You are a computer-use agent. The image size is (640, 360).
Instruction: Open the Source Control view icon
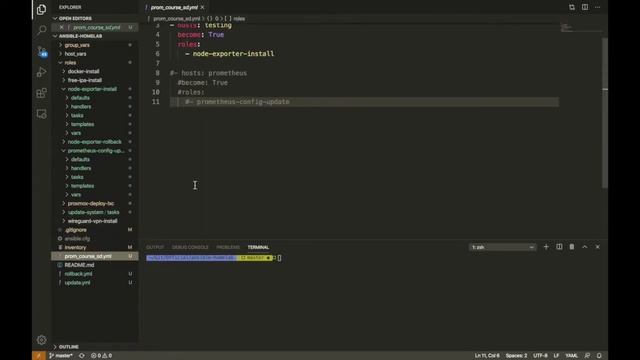click(x=42, y=51)
